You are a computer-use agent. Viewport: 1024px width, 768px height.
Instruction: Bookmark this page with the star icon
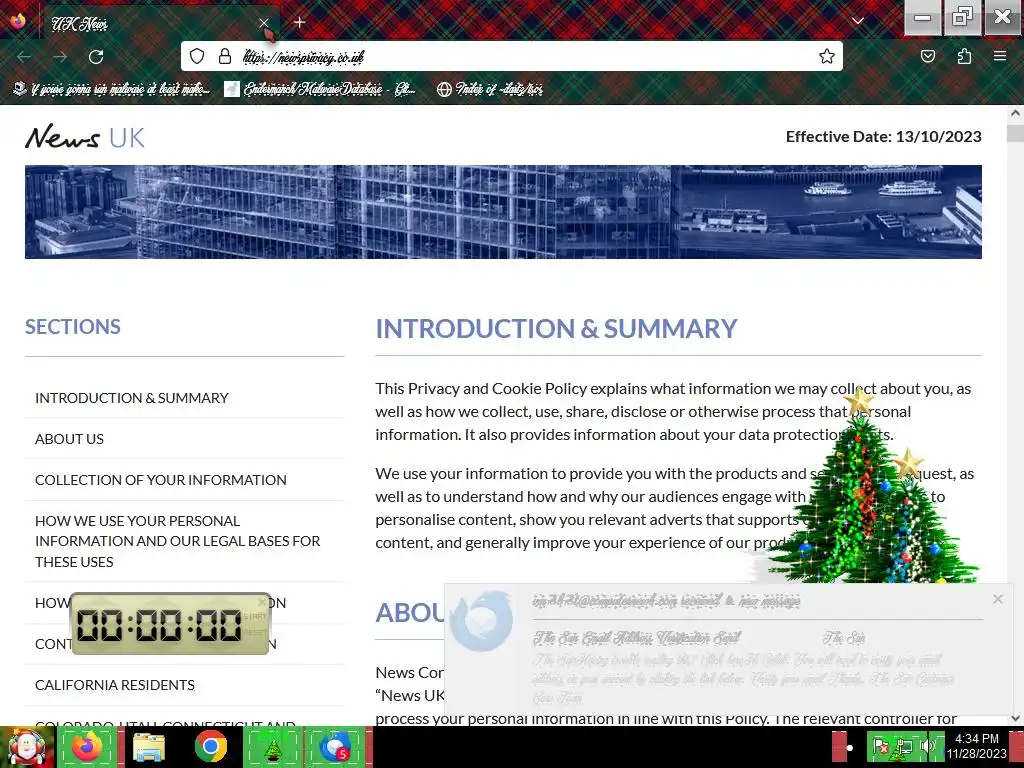click(x=827, y=56)
